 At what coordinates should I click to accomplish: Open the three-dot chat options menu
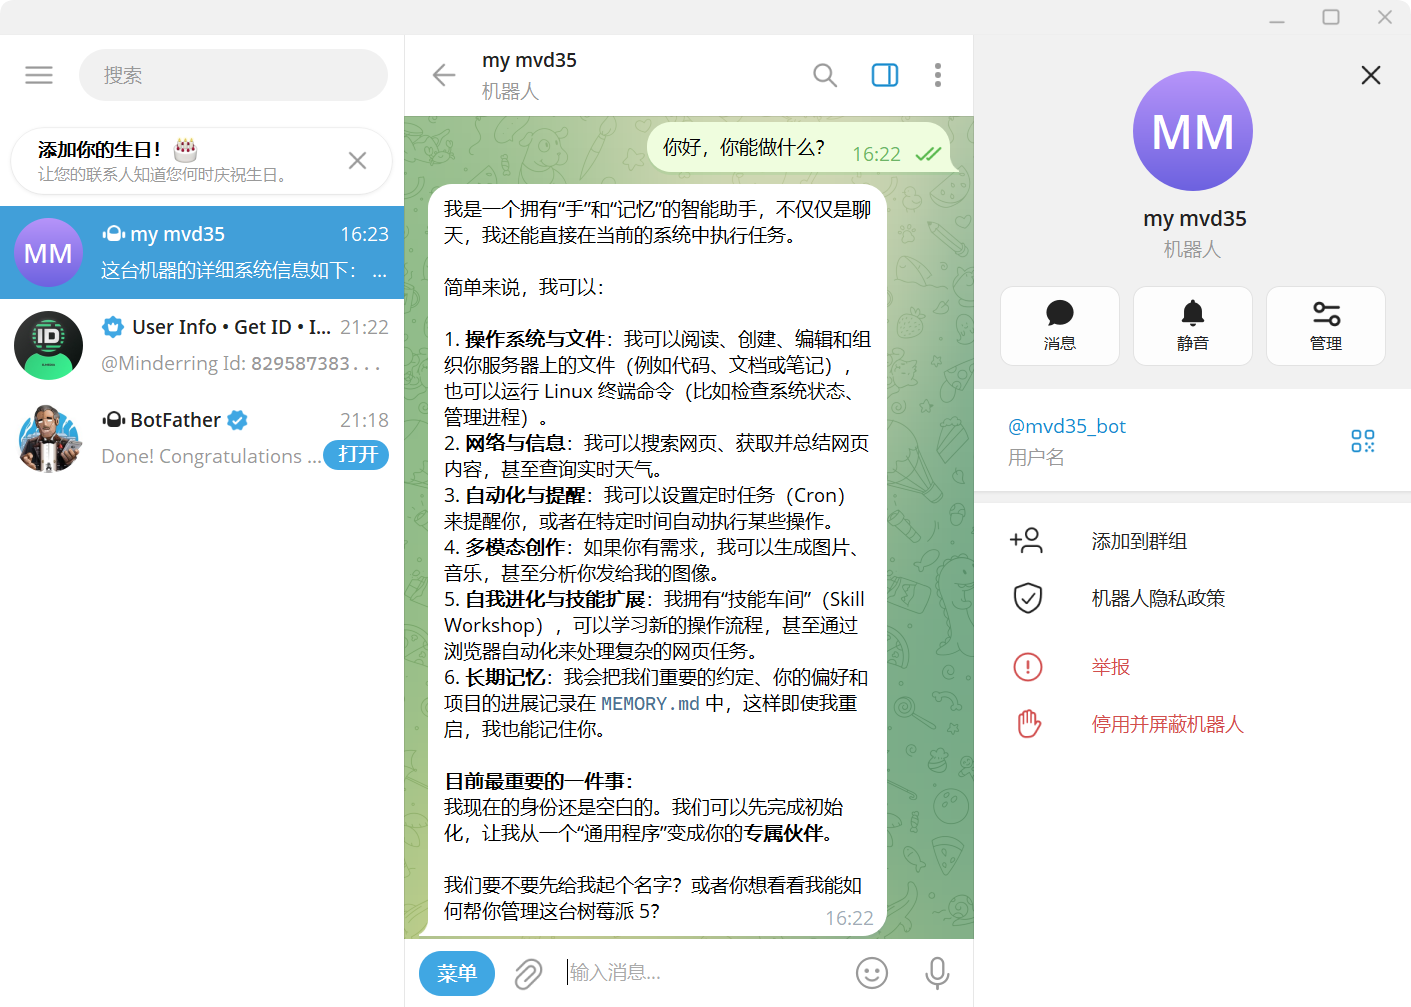point(937,75)
